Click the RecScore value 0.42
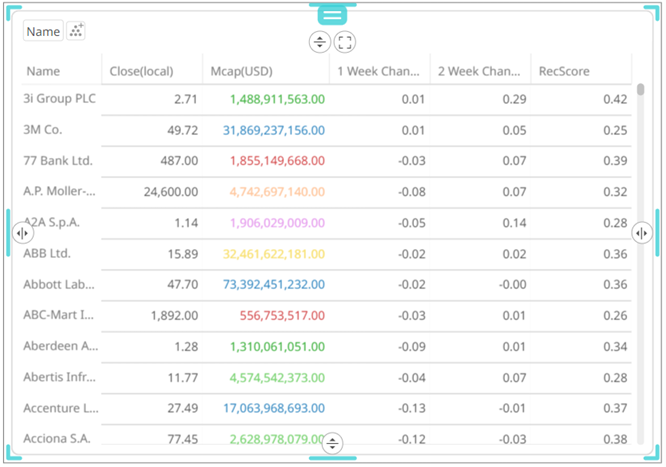Screen dimensions: 666x467 coord(615,99)
